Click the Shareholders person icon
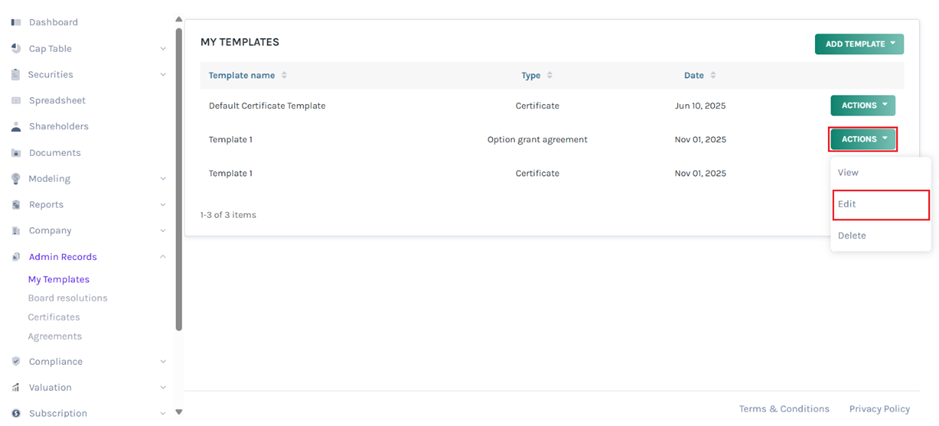This screenshot has width=939, height=426. pos(16,126)
